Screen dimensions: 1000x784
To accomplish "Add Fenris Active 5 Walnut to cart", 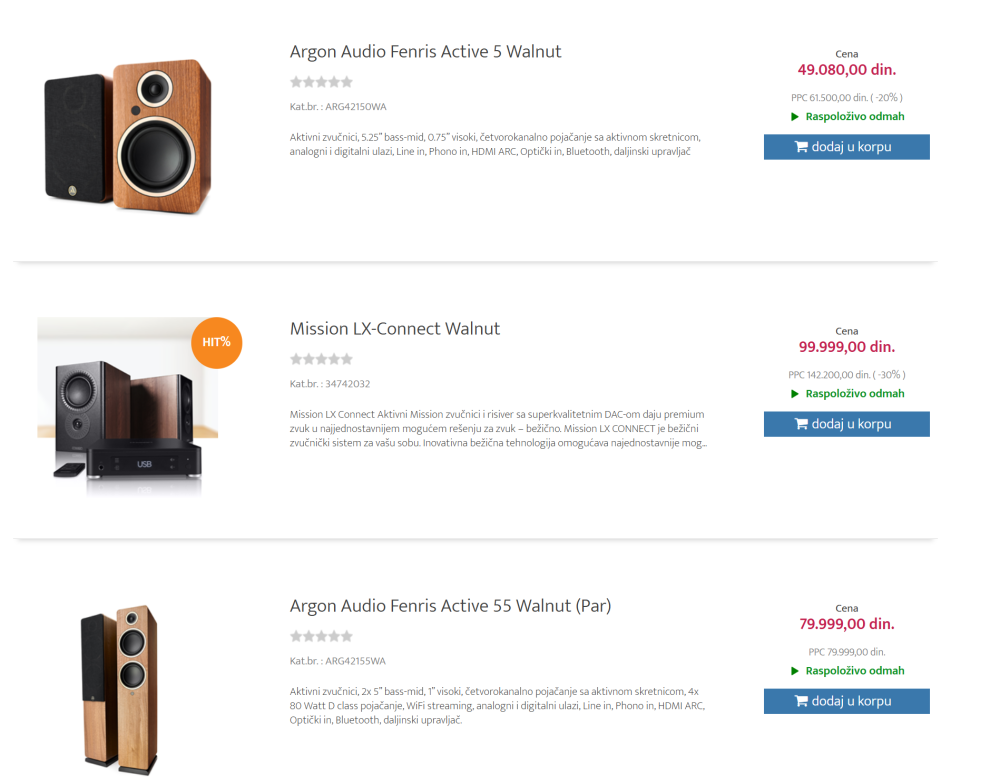I will (846, 147).
